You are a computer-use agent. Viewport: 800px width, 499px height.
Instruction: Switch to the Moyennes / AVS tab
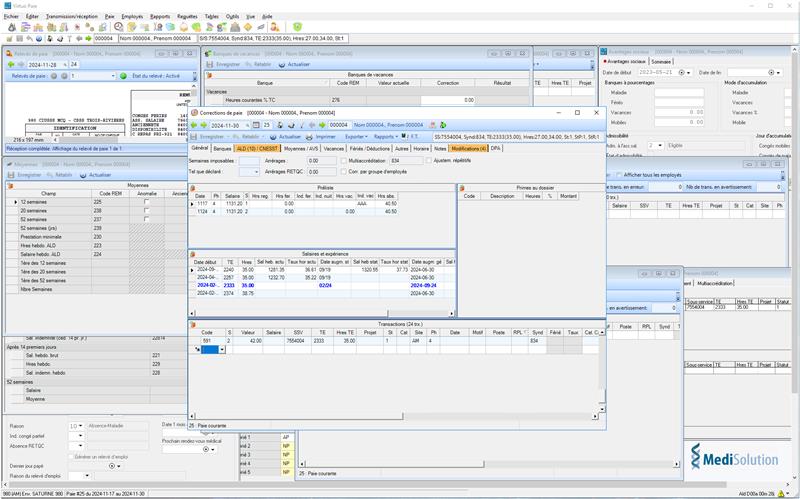(x=301, y=148)
